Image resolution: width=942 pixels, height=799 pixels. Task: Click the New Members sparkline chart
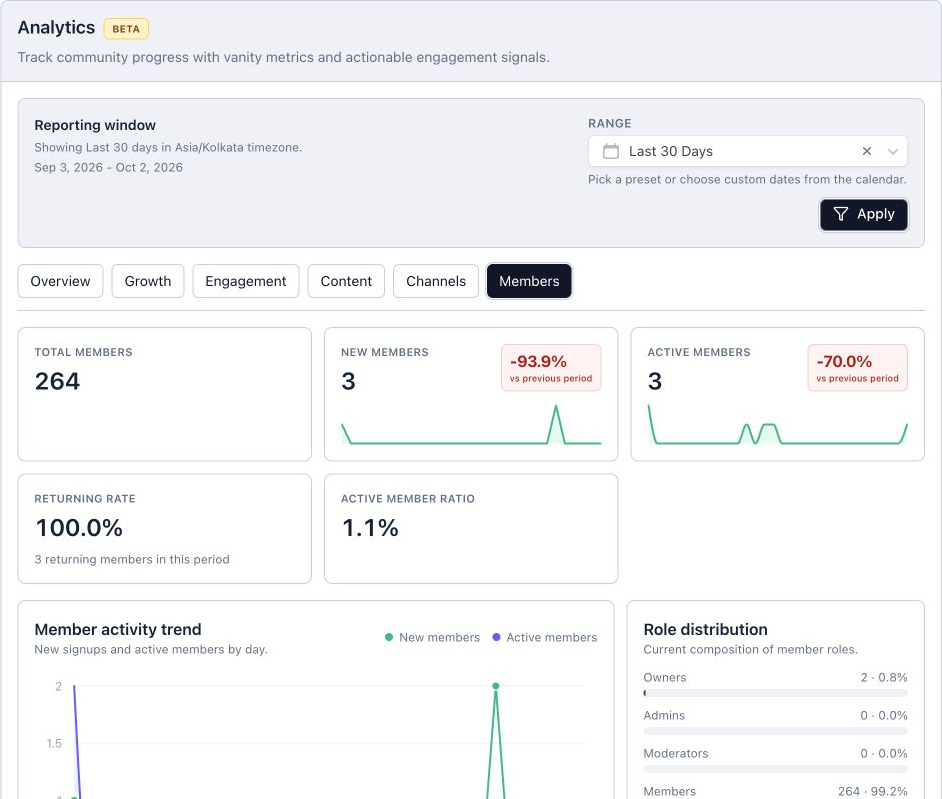471,425
